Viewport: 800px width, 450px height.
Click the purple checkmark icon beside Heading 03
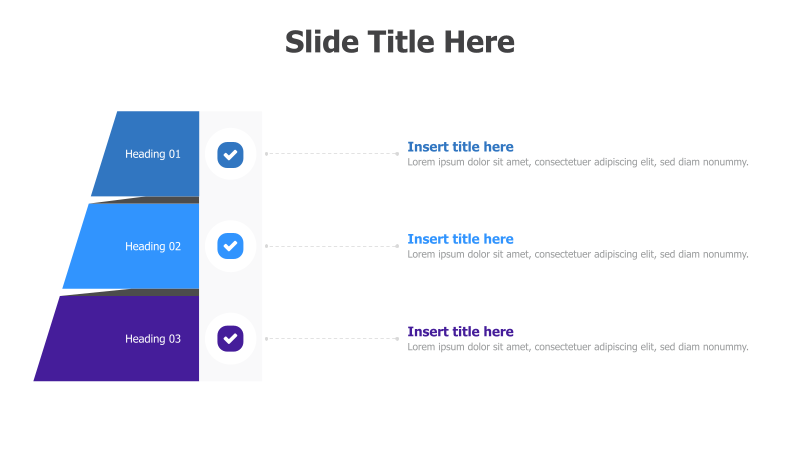[x=230, y=338]
